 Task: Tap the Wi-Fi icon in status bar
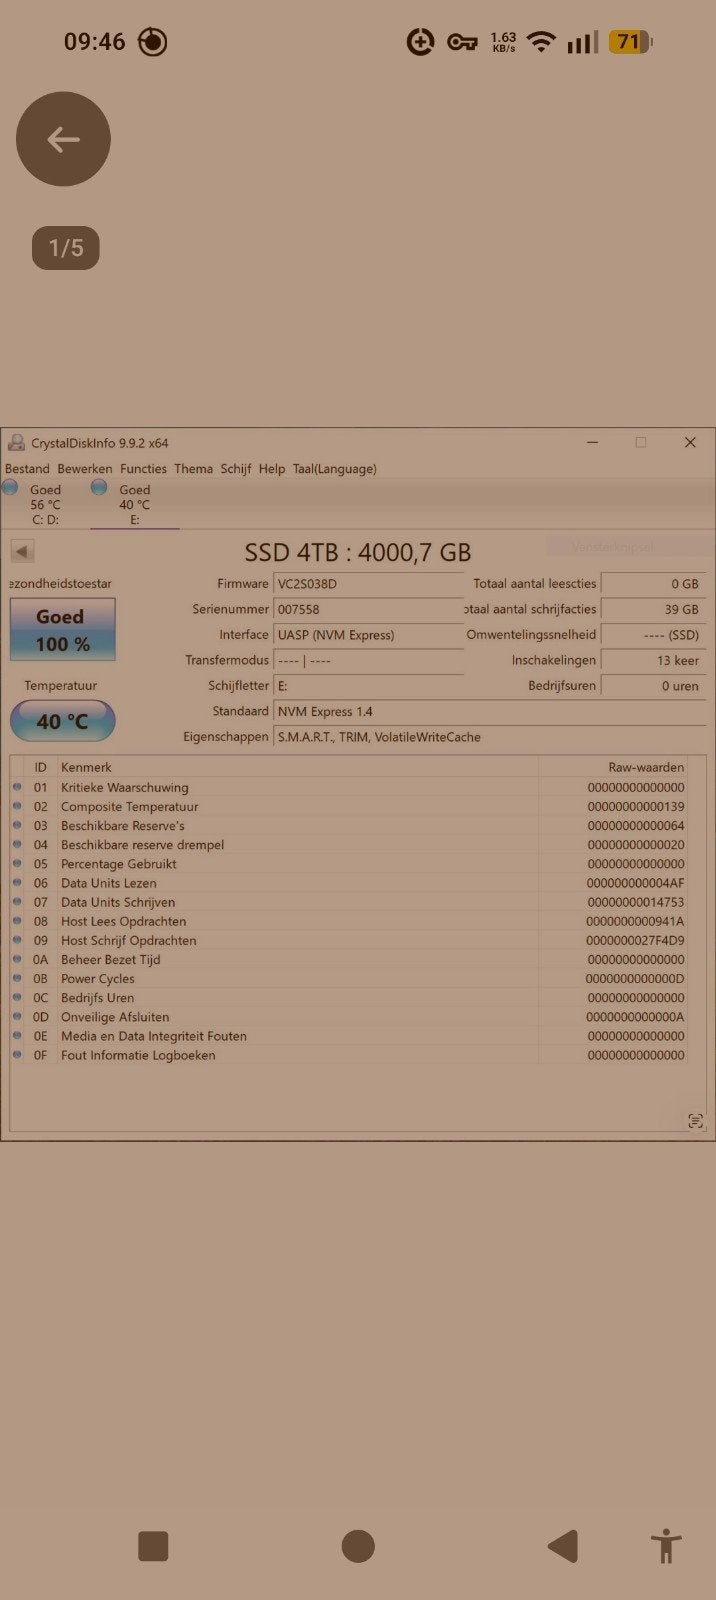click(x=541, y=42)
